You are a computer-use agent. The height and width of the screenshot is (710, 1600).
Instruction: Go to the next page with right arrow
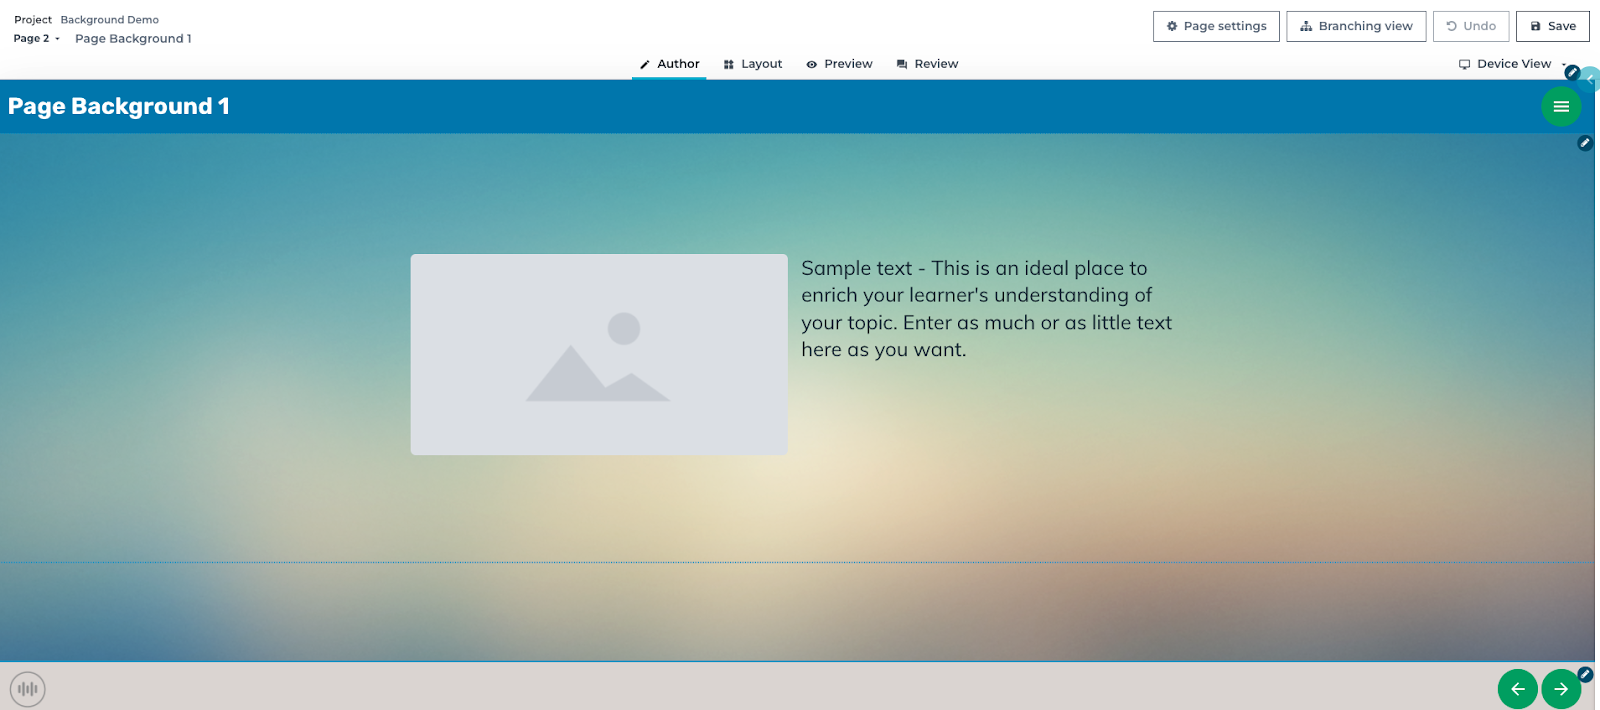(1561, 689)
